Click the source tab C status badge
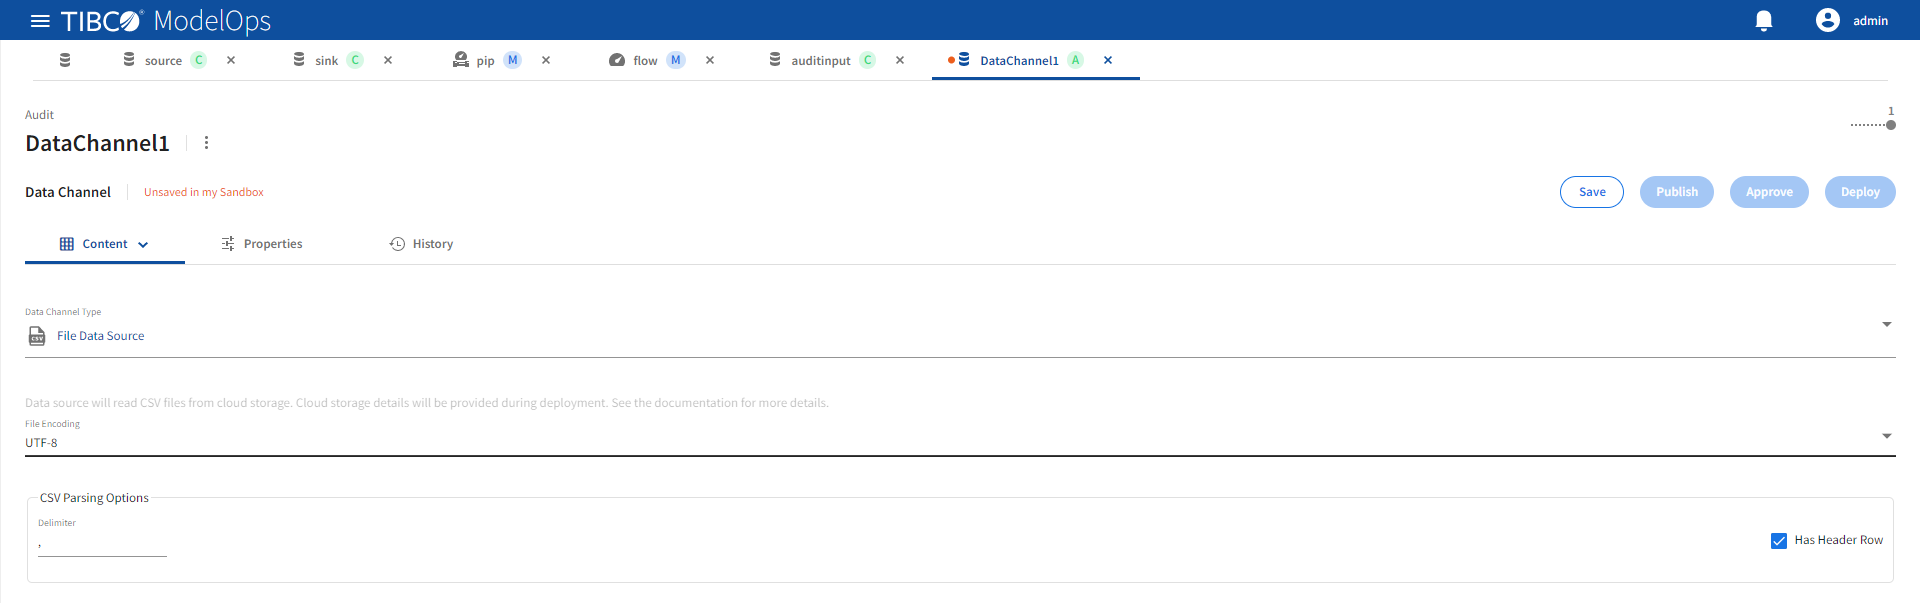Image resolution: width=1920 pixels, height=603 pixels. click(199, 60)
